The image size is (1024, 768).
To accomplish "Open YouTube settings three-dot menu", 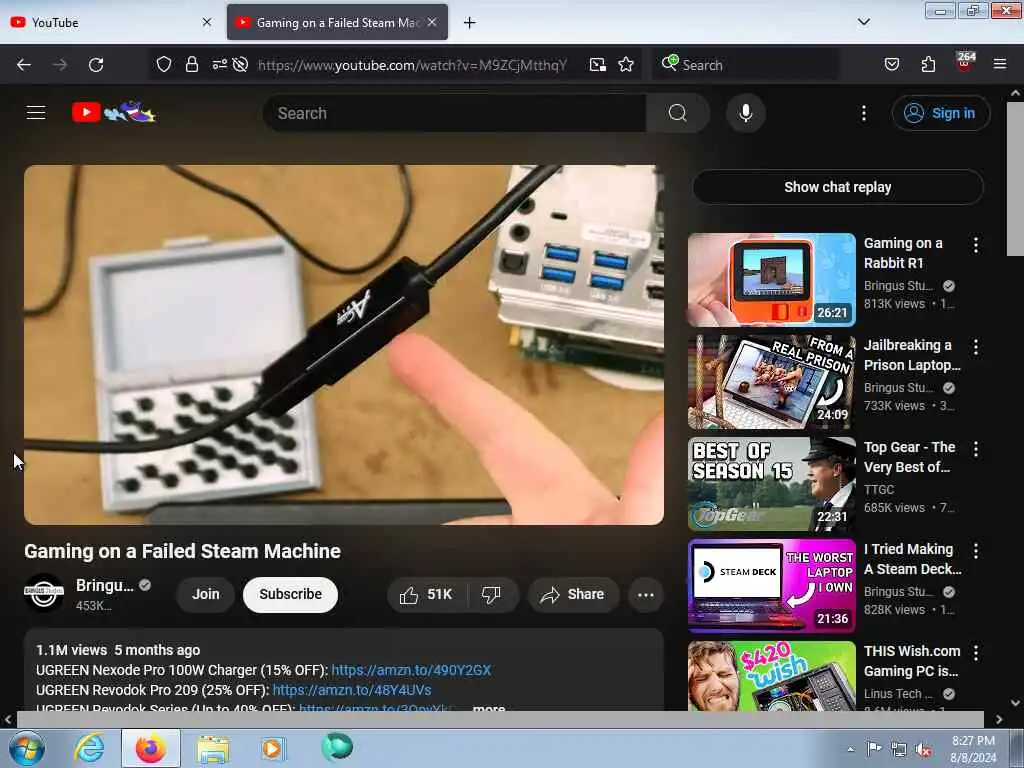I will (863, 113).
